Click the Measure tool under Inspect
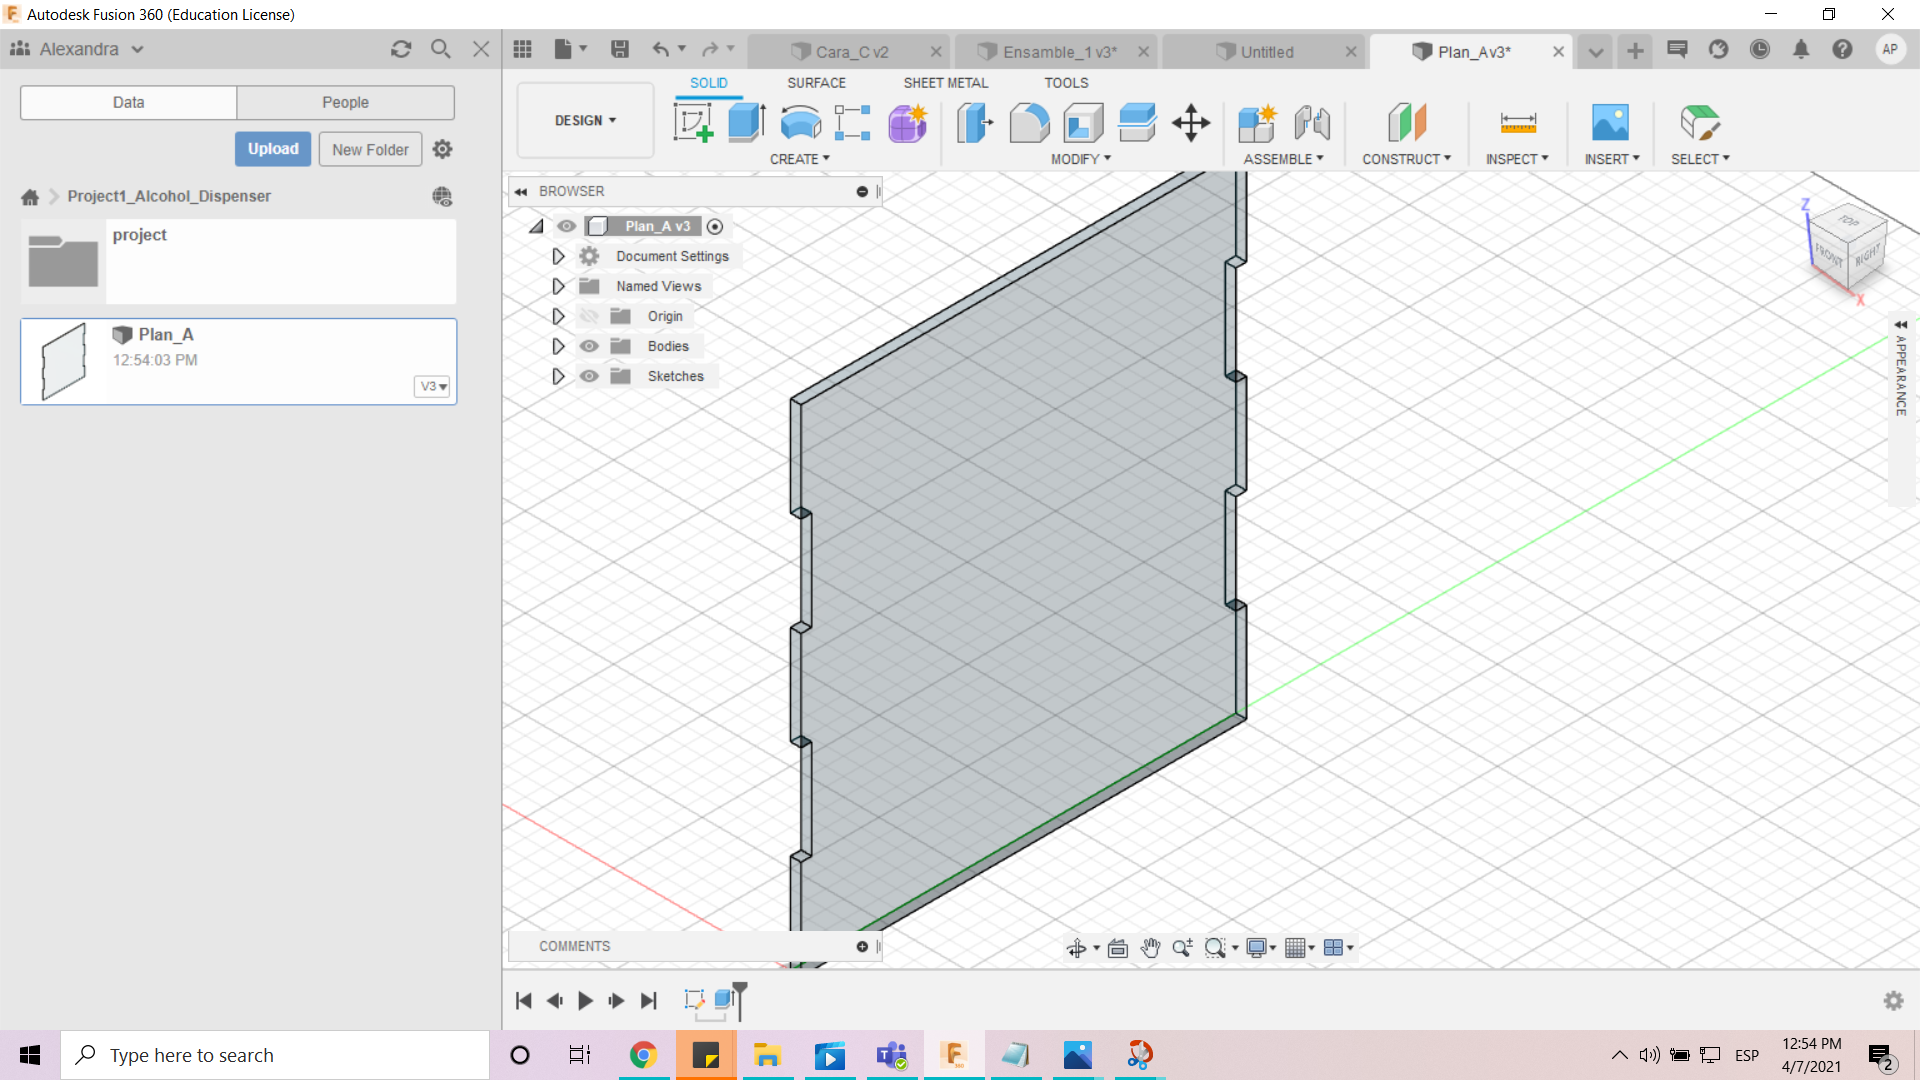This screenshot has height=1080, width=1920. [1517, 124]
